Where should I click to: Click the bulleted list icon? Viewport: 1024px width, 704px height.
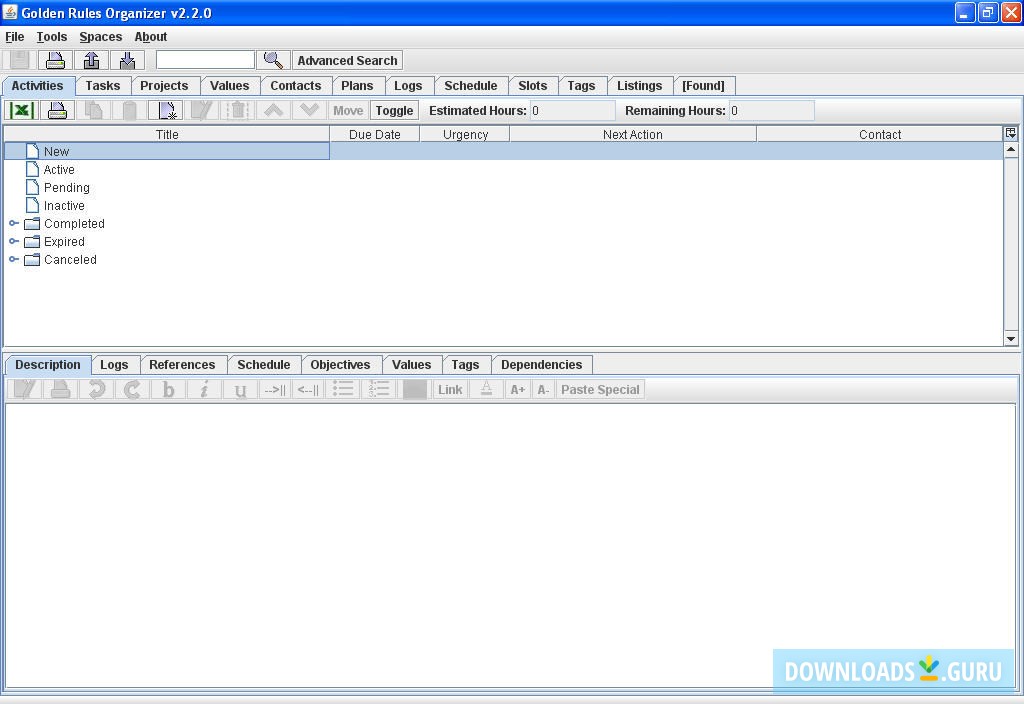344,389
